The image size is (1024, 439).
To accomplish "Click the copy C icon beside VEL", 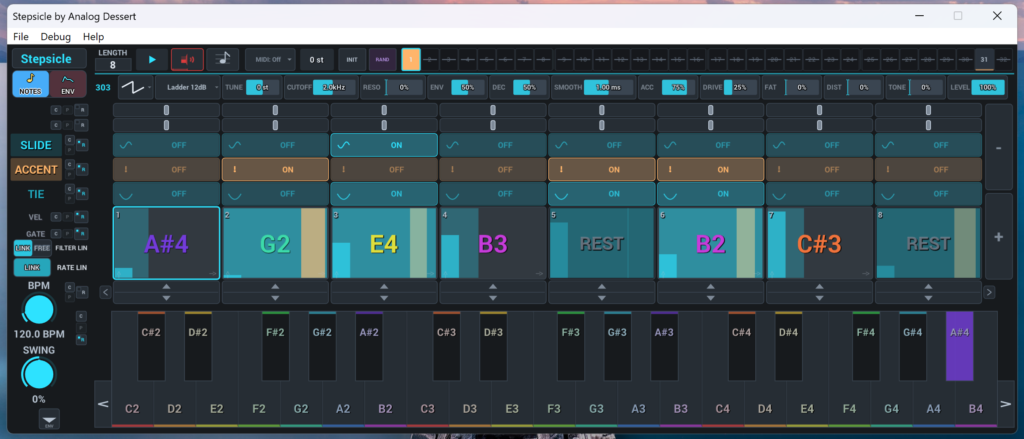I will tap(56, 216).
